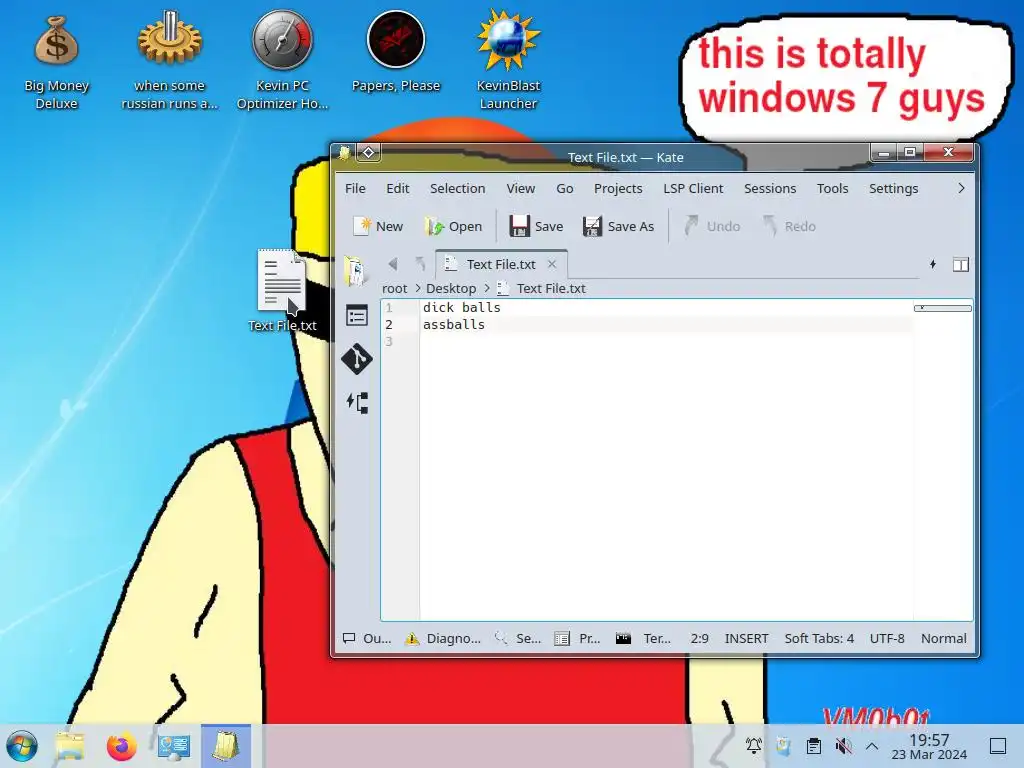Launch Firefox from the taskbar
Image resolution: width=1024 pixels, height=768 pixels.
[x=122, y=746]
